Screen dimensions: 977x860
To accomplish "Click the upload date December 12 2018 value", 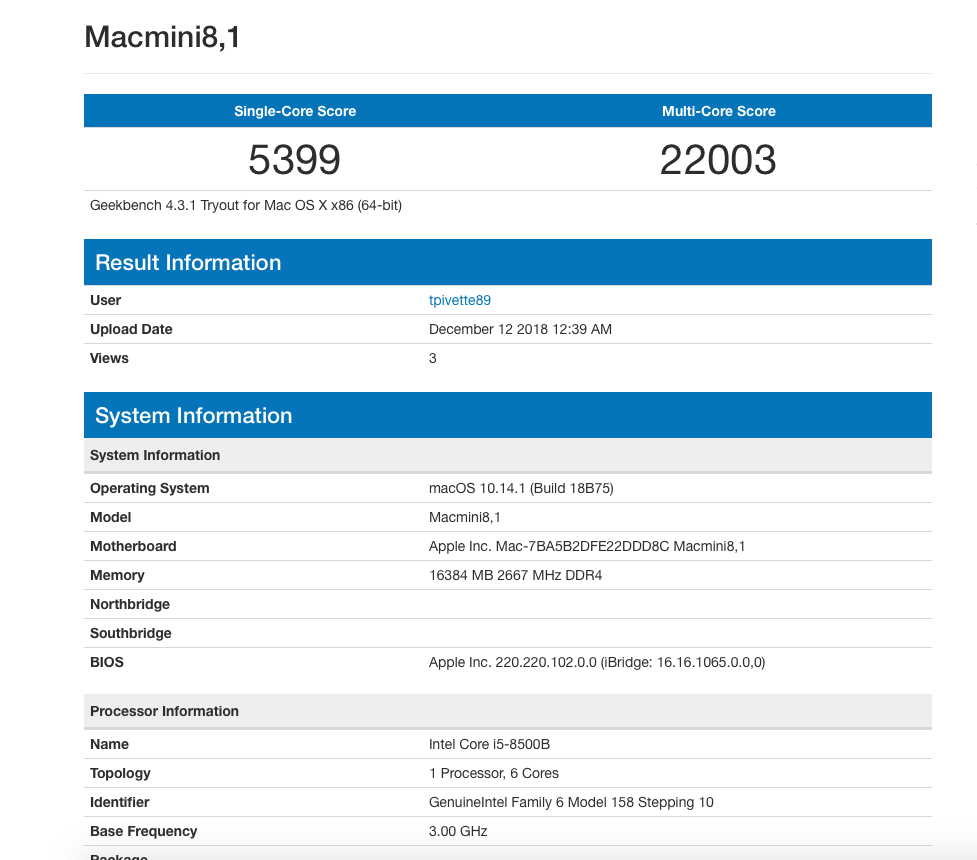I will (x=520, y=329).
